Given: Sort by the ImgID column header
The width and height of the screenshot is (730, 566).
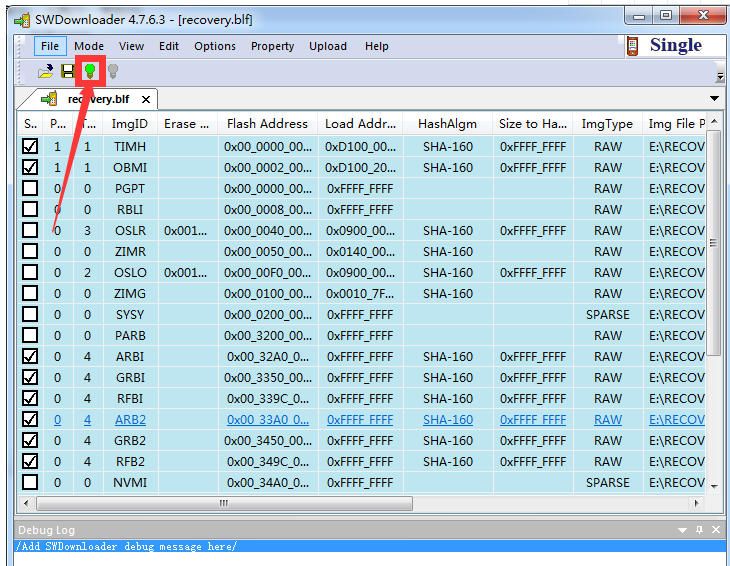Looking at the screenshot, I should (x=129, y=124).
